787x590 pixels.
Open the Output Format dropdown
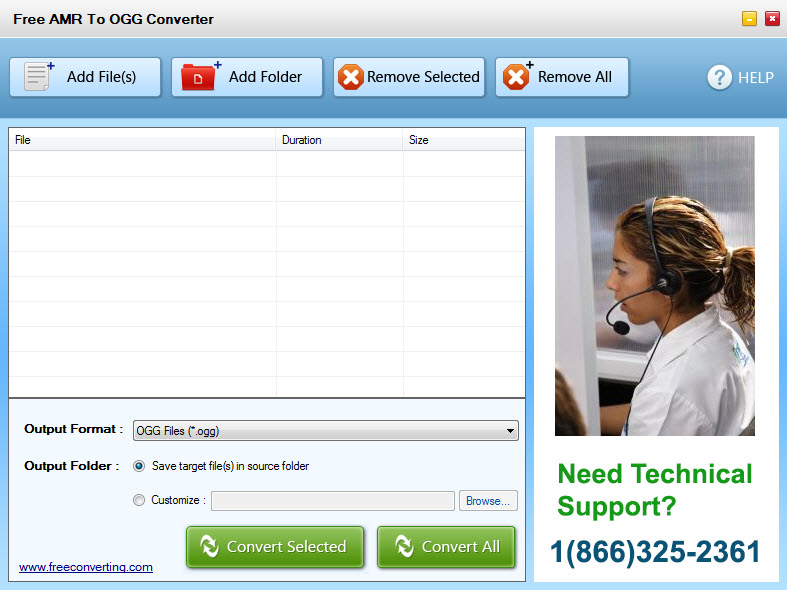[x=325, y=431]
